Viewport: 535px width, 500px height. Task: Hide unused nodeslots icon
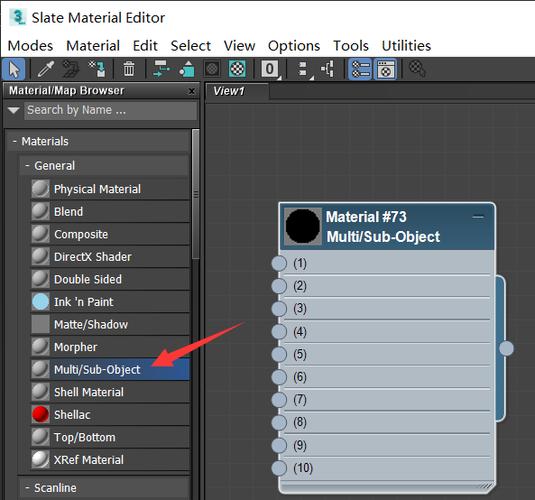click(x=187, y=69)
